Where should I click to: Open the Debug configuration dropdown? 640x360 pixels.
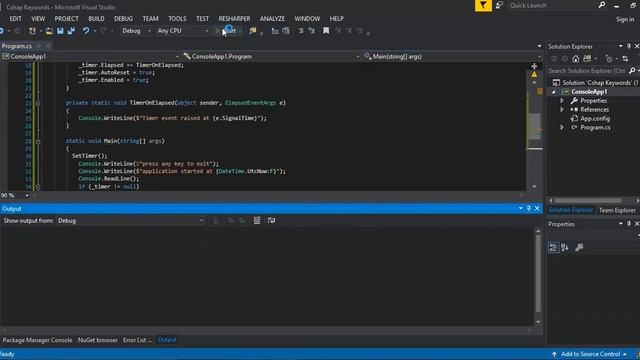(x=136, y=31)
